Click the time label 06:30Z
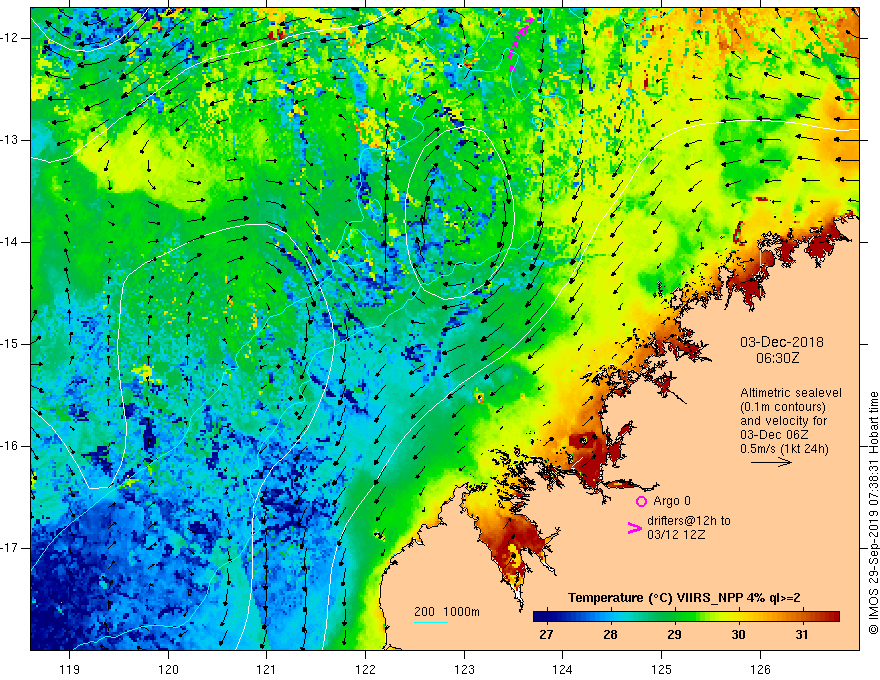This screenshot has height=680, width=880. [x=777, y=358]
